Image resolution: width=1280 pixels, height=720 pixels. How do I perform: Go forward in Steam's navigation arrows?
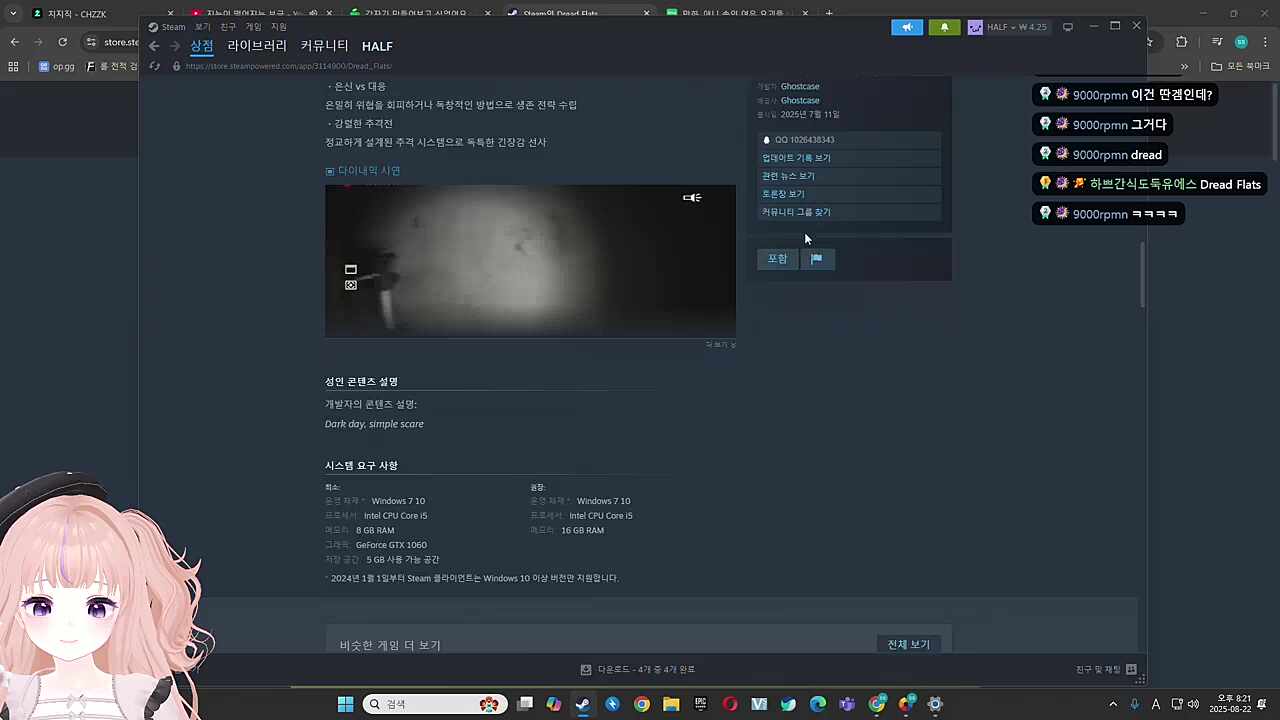pos(175,46)
